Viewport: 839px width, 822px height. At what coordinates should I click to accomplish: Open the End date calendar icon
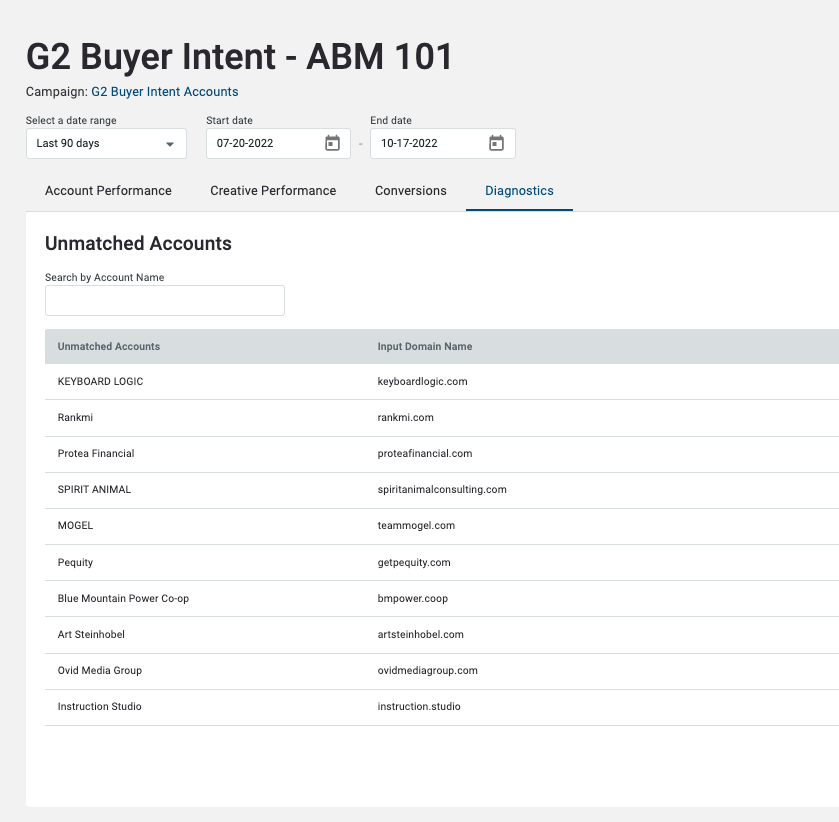pyautogui.click(x=497, y=143)
